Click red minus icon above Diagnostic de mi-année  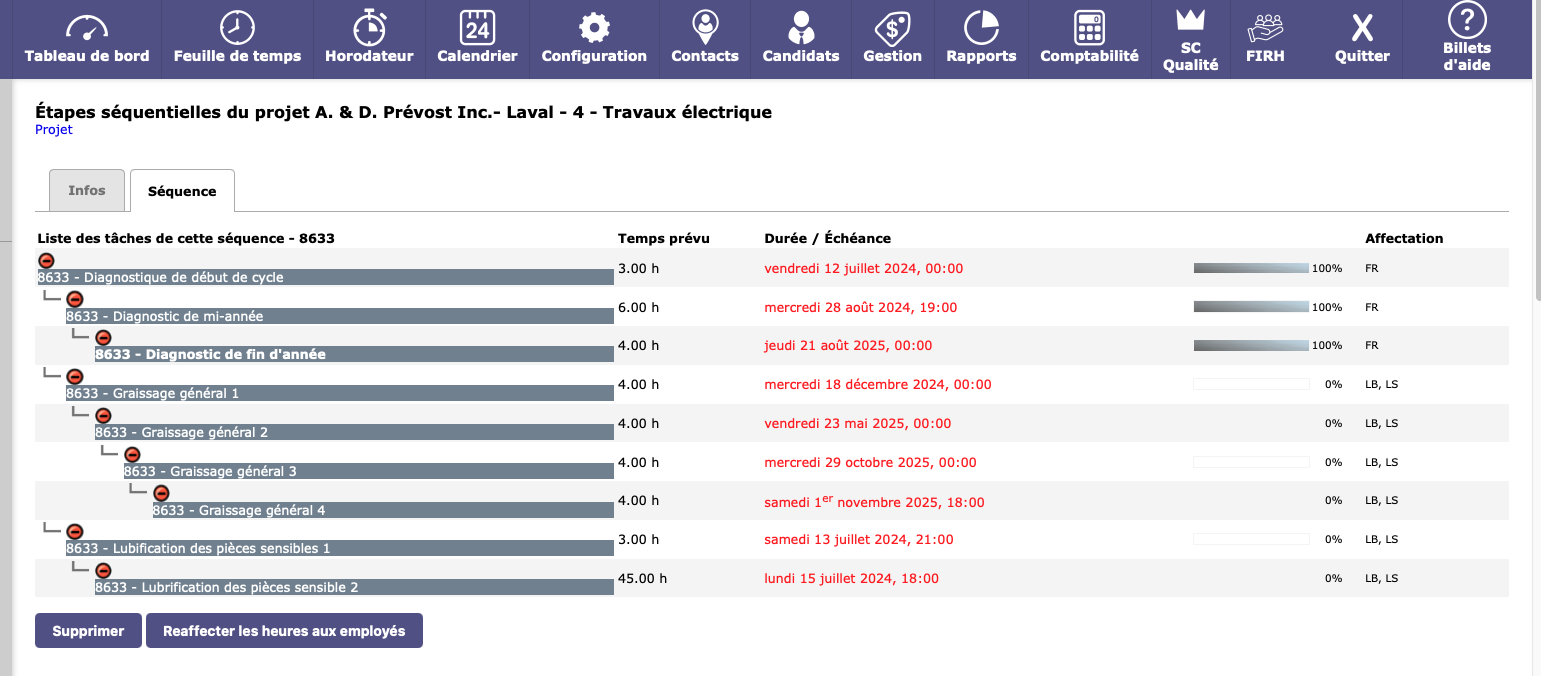click(75, 299)
